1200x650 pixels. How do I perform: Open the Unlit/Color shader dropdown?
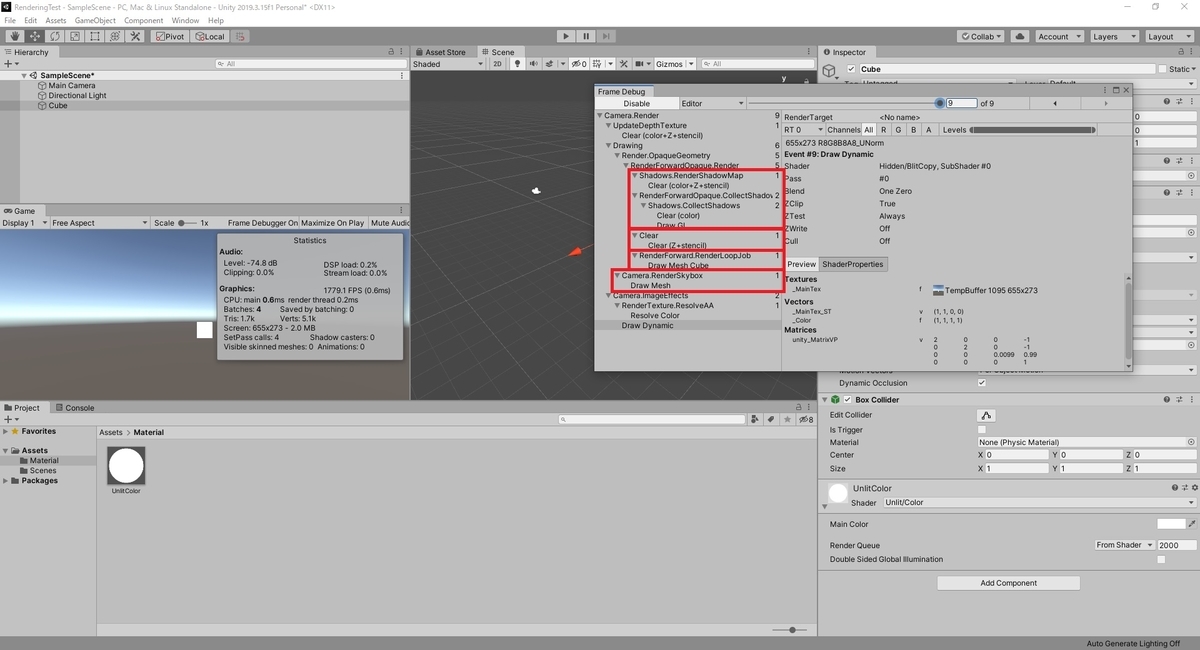1039,503
